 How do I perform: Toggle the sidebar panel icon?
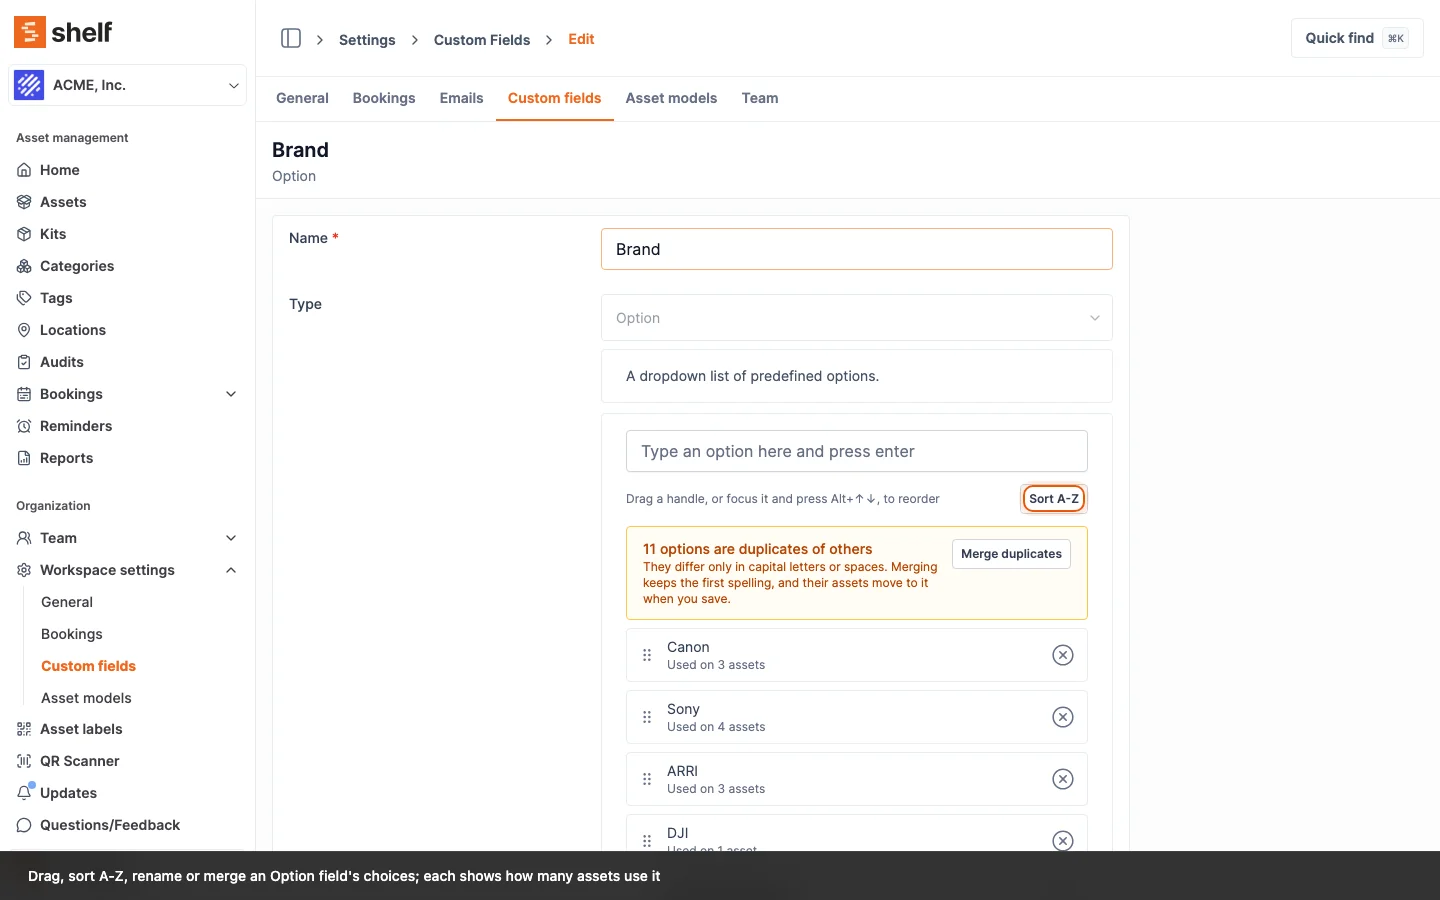(291, 38)
